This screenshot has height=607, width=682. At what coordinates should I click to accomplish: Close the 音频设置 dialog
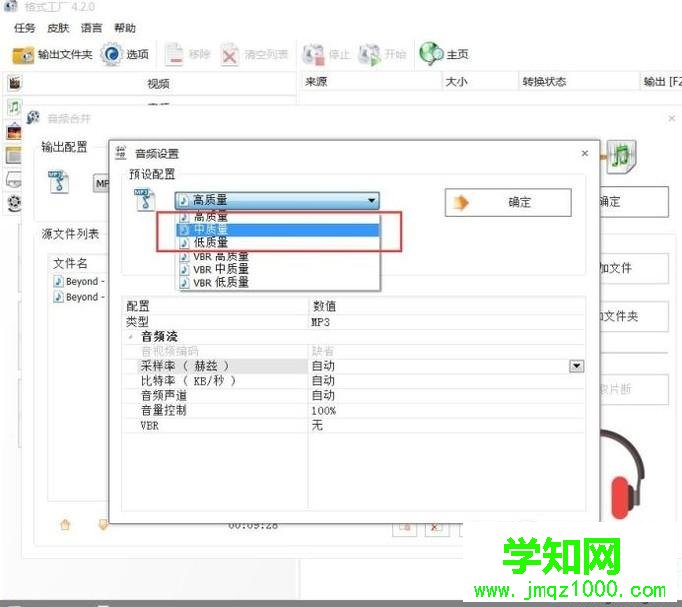(x=585, y=153)
